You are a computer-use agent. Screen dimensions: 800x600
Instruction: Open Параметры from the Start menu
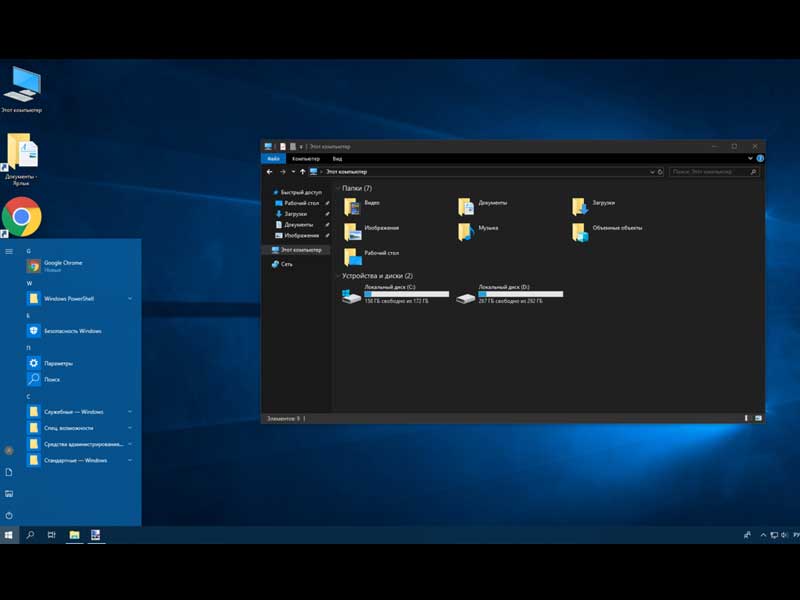[x=58, y=363]
